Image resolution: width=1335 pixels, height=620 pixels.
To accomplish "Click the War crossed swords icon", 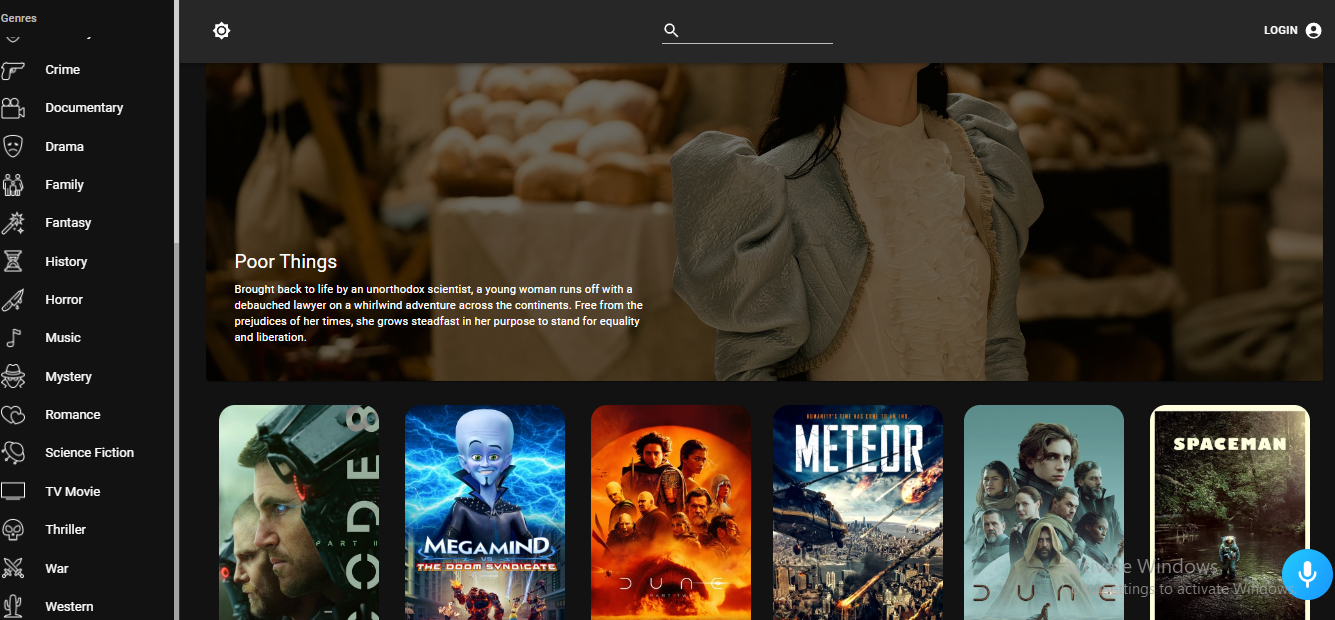I will point(13,569).
